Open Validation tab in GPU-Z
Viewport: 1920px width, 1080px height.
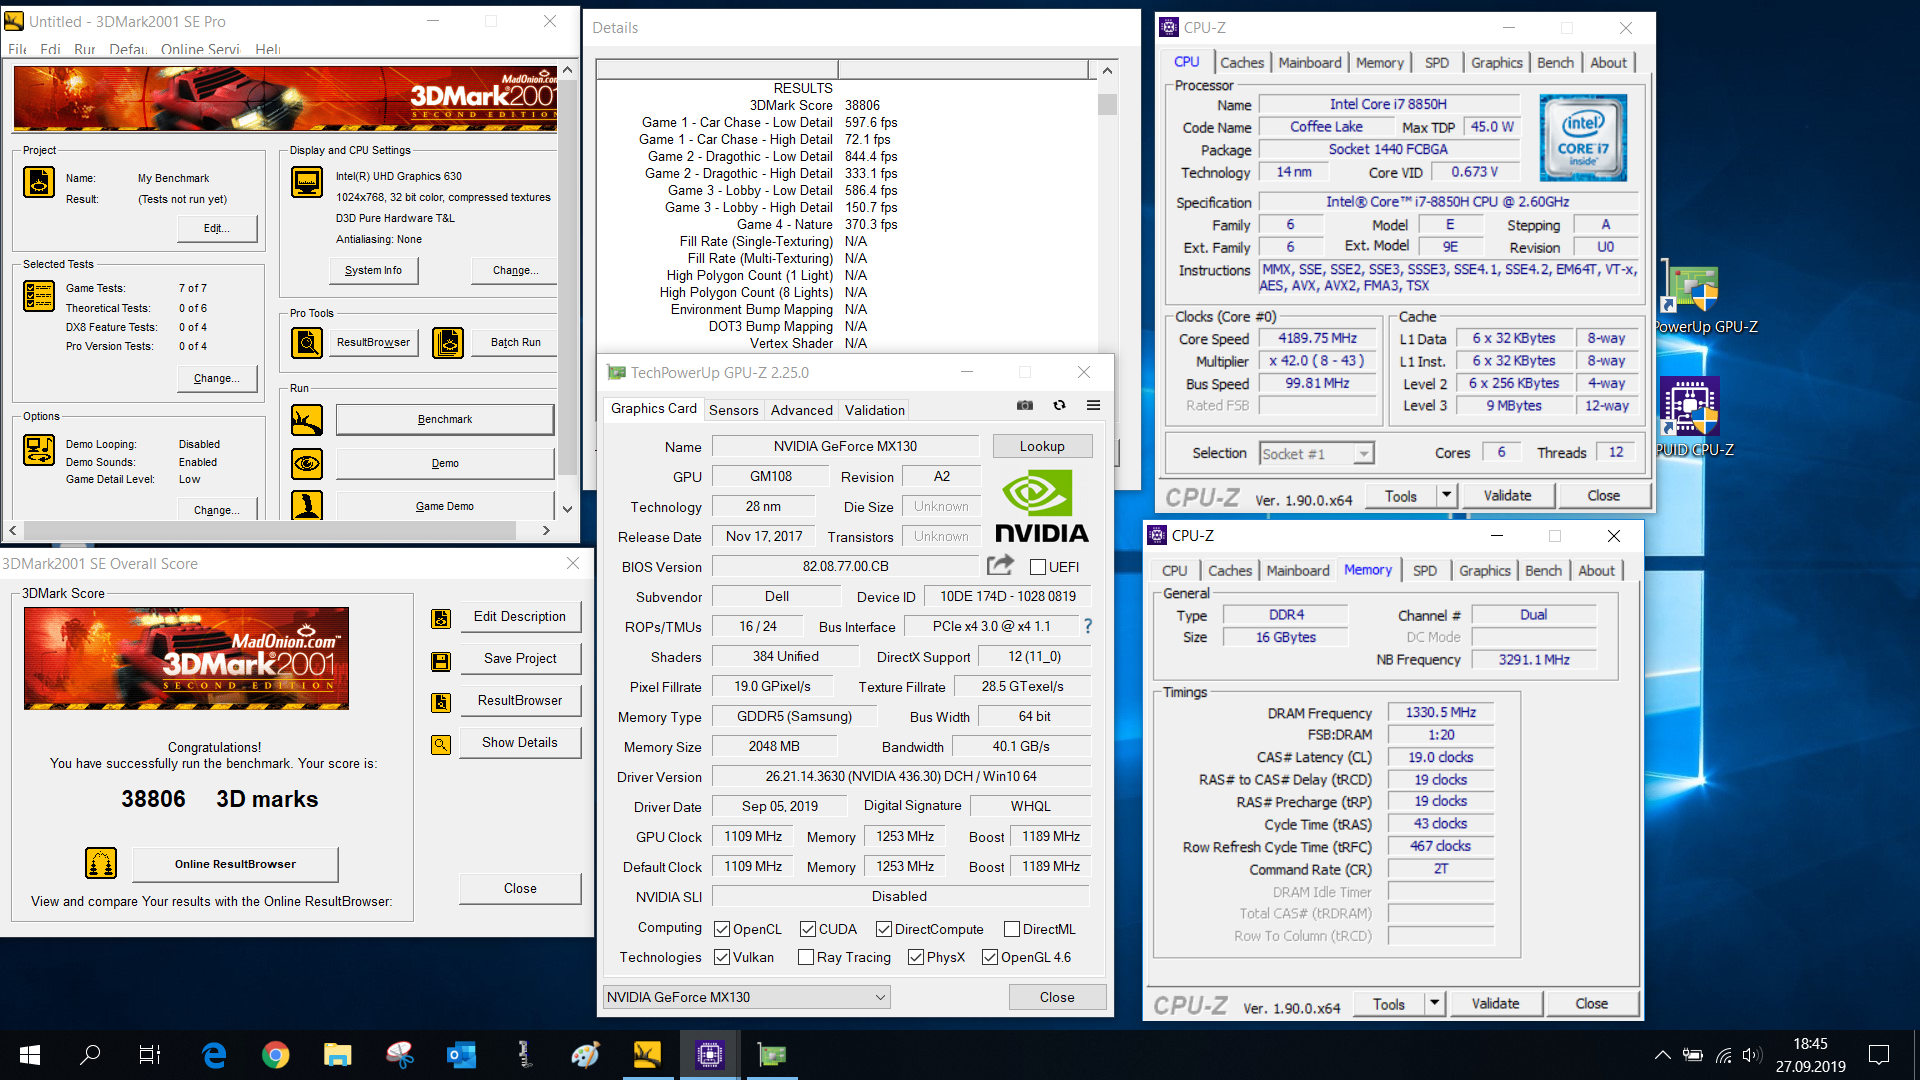click(875, 410)
